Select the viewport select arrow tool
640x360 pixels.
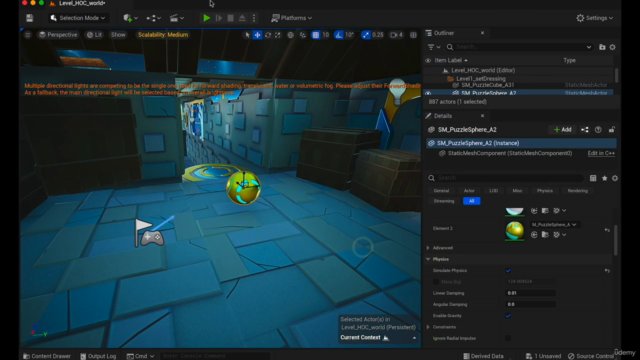(247, 35)
